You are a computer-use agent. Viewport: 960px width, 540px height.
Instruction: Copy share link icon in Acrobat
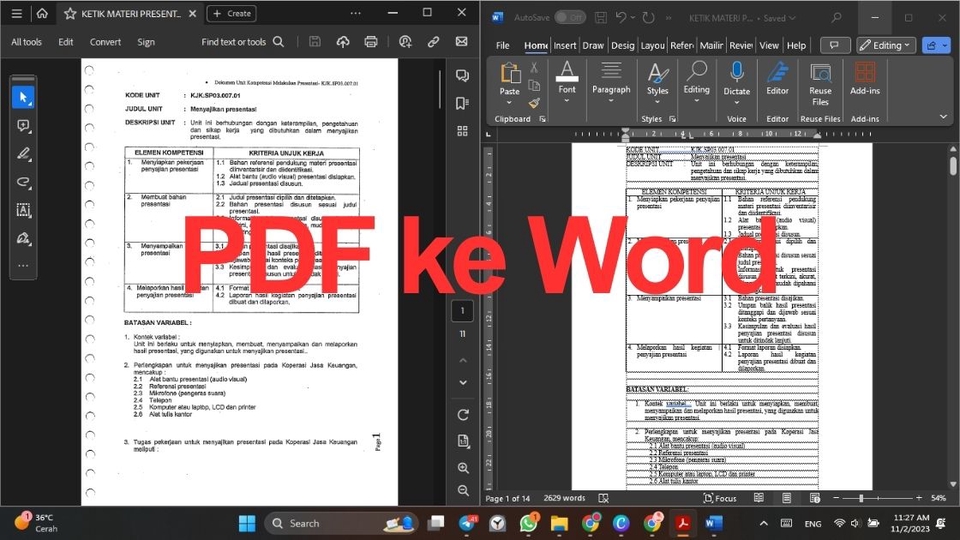tap(433, 42)
